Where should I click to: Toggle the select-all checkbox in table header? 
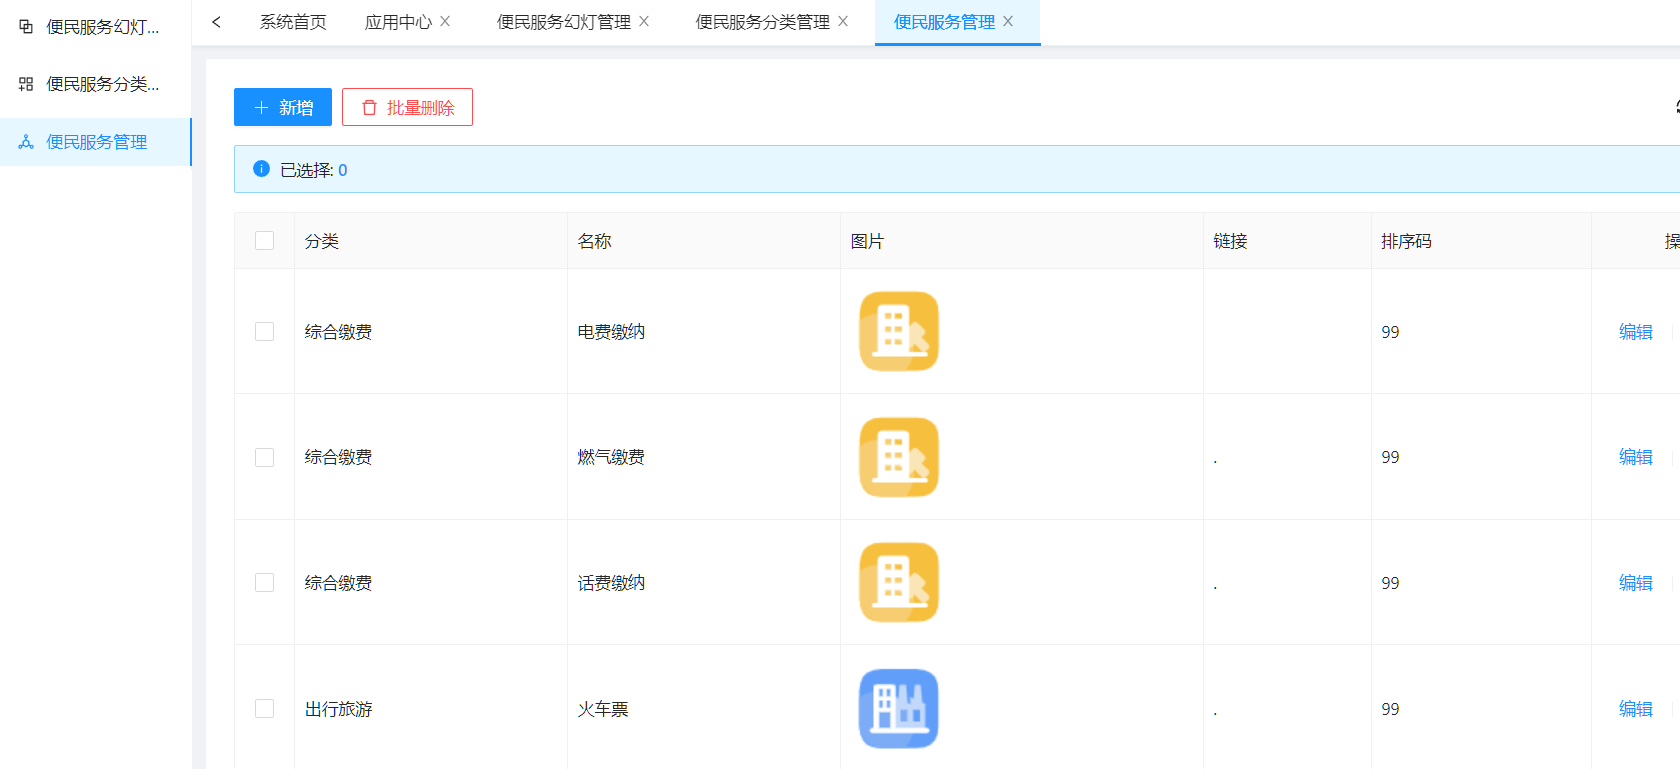264,240
